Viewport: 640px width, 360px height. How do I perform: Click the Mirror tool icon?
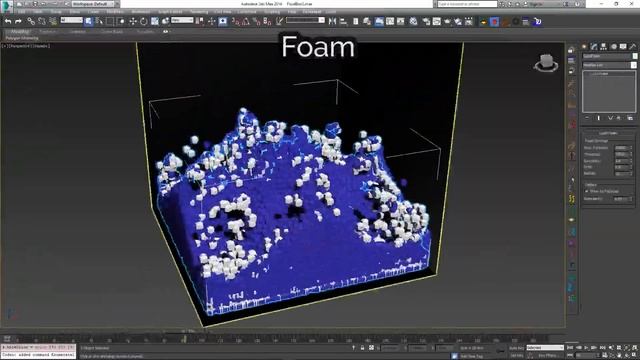(x=332, y=21)
